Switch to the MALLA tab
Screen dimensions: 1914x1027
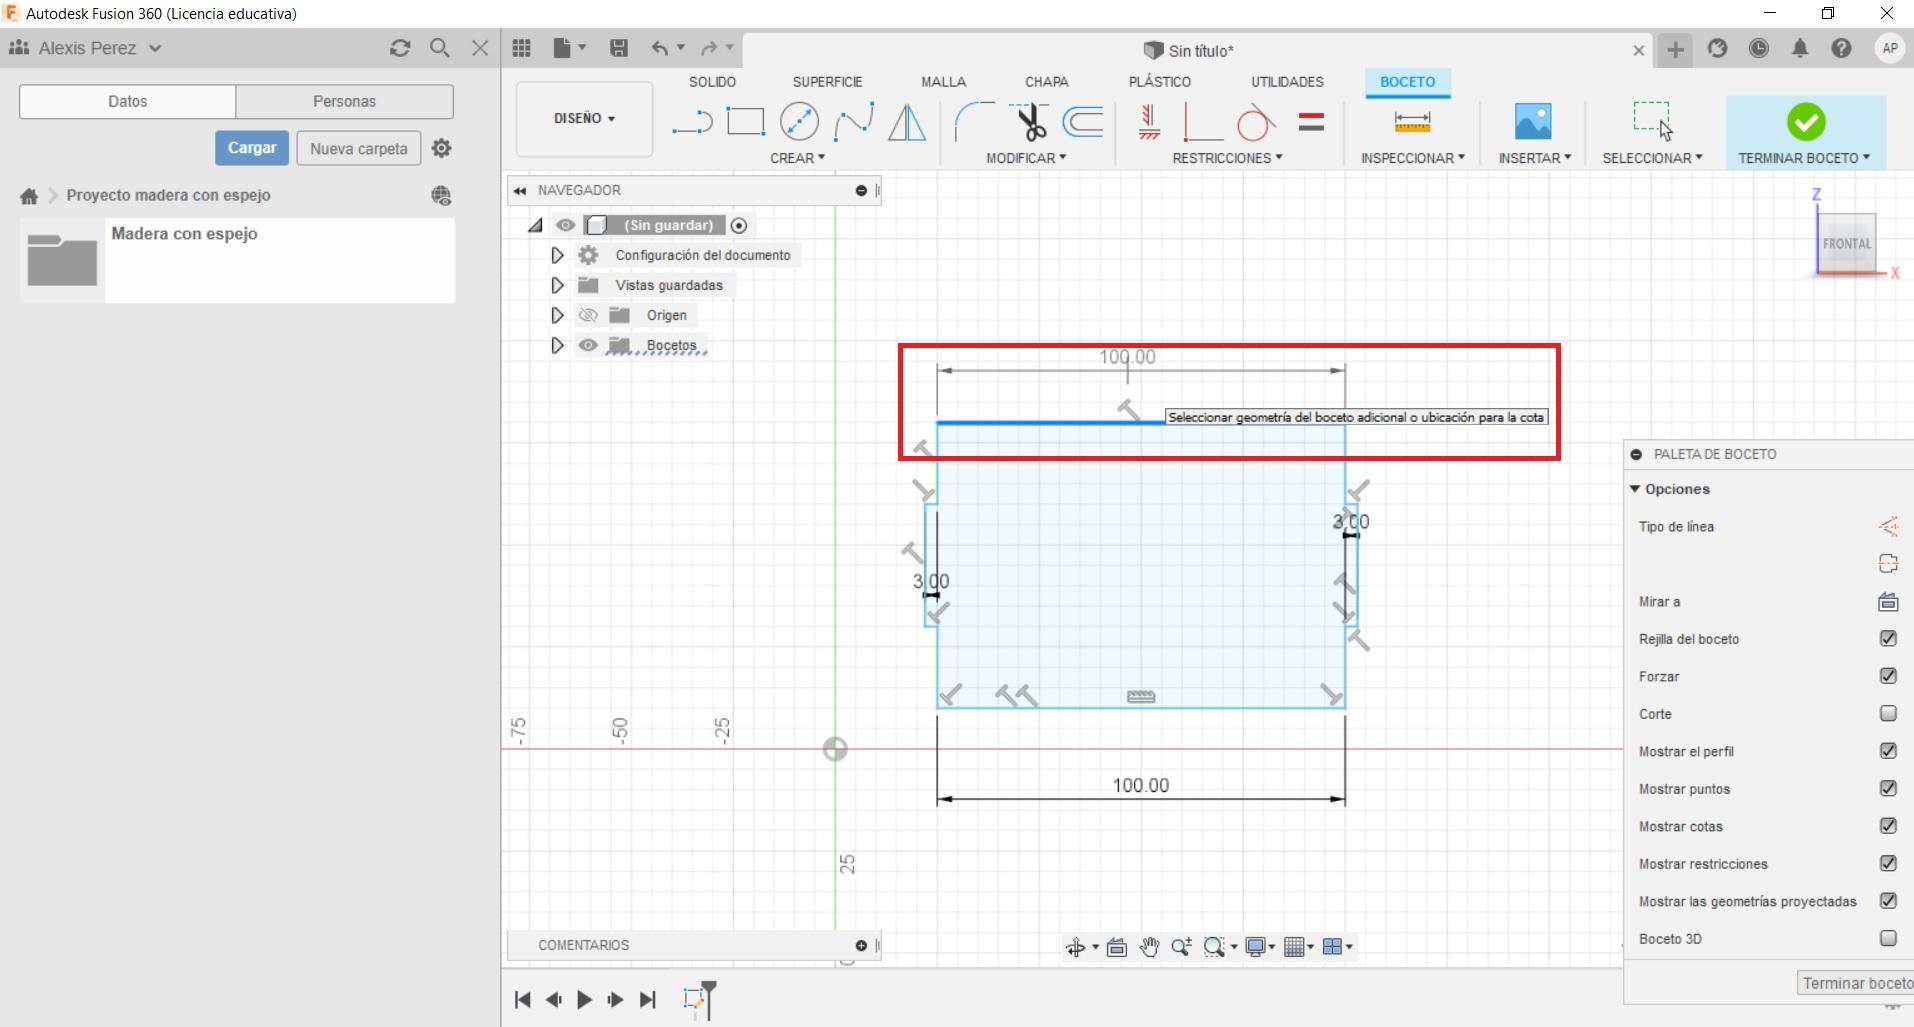click(x=943, y=82)
